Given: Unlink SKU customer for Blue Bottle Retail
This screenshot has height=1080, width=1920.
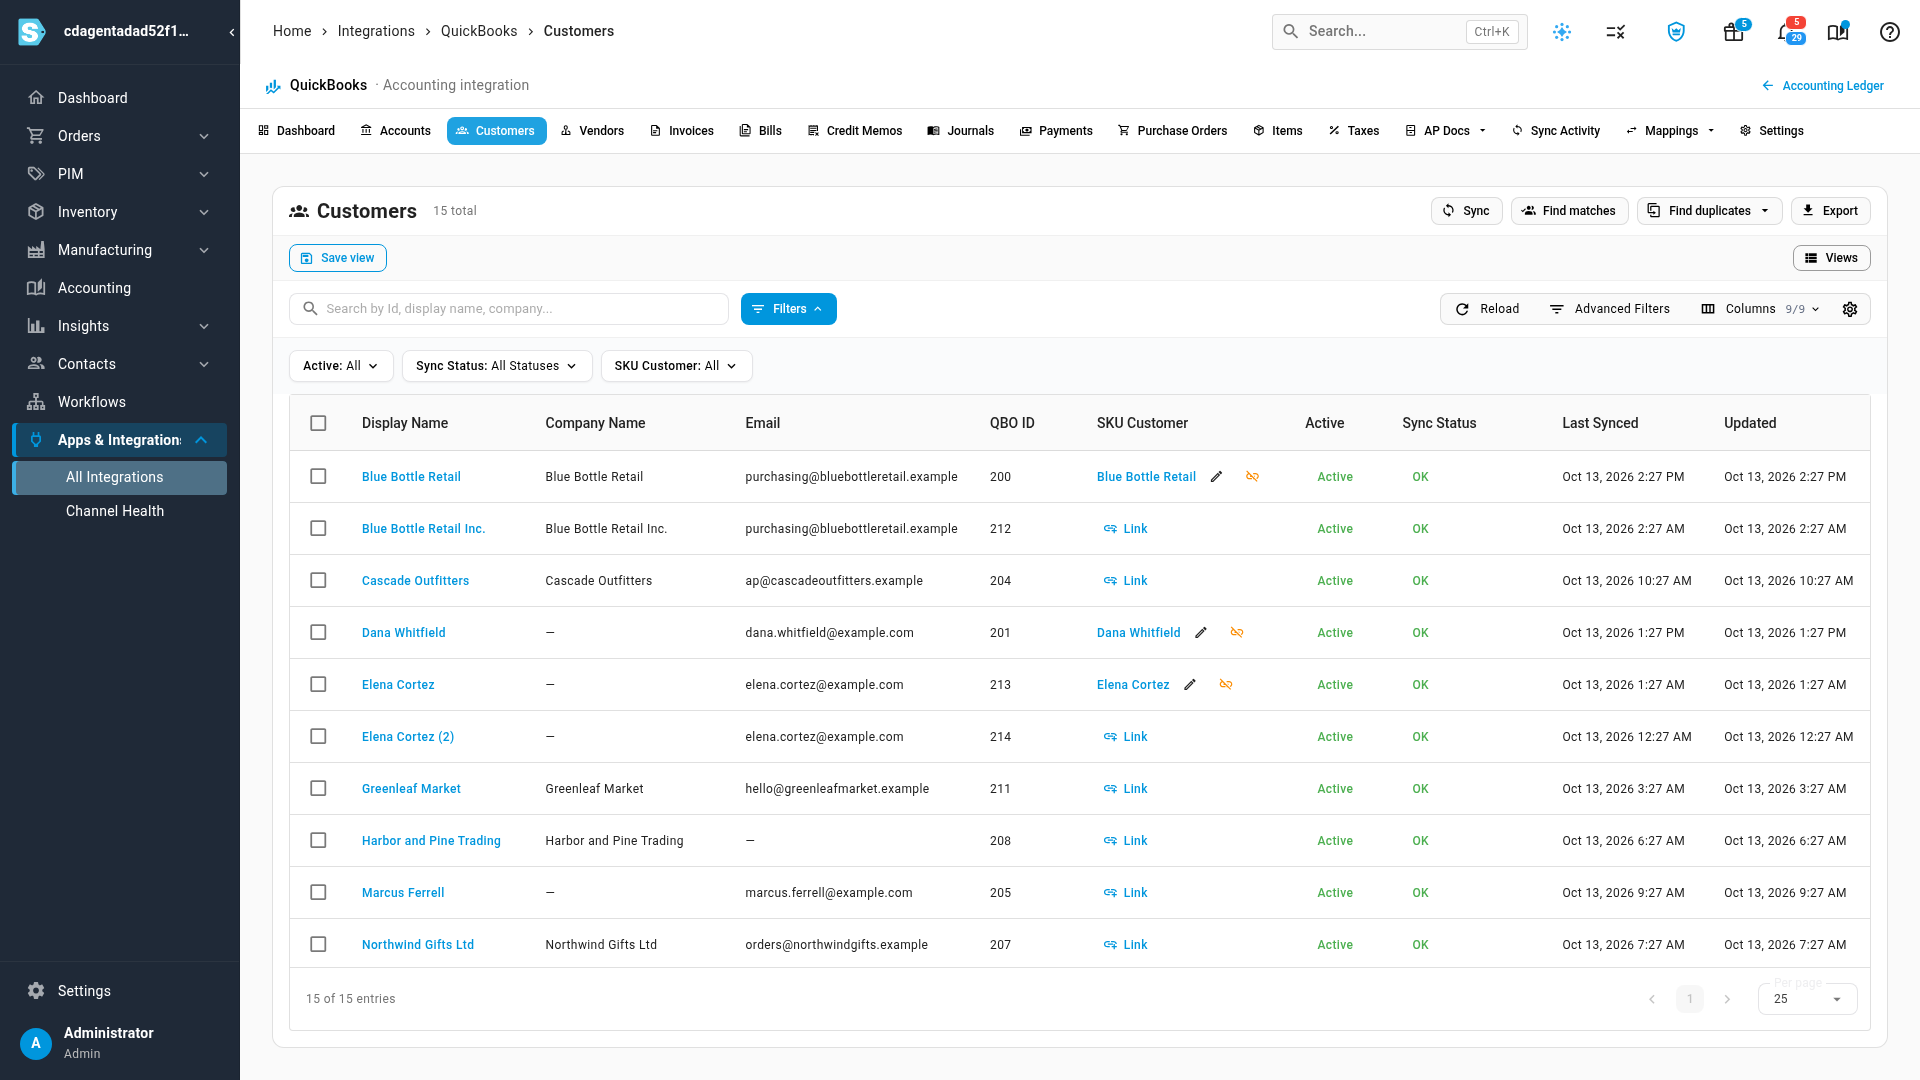Looking at the screenshot, I should point(1252,477).
